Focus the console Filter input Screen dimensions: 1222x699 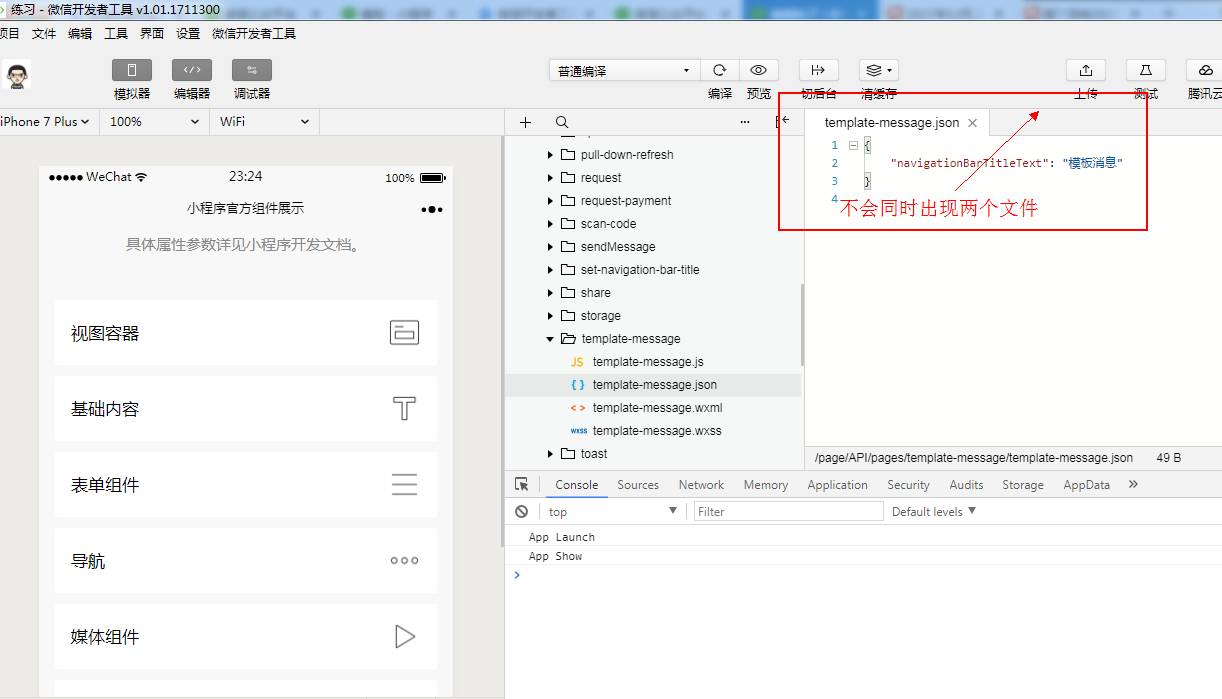(x=789, y=511)
